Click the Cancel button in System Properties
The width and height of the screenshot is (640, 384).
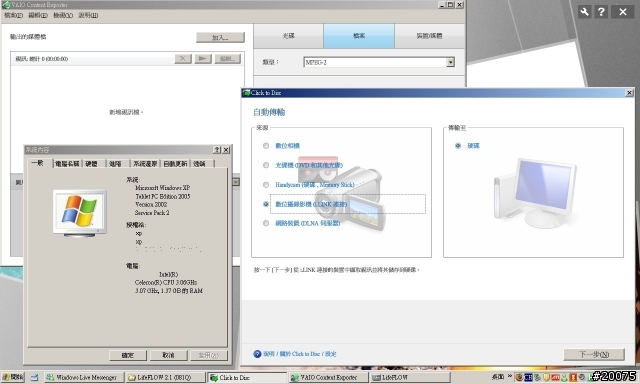point(169,355)
